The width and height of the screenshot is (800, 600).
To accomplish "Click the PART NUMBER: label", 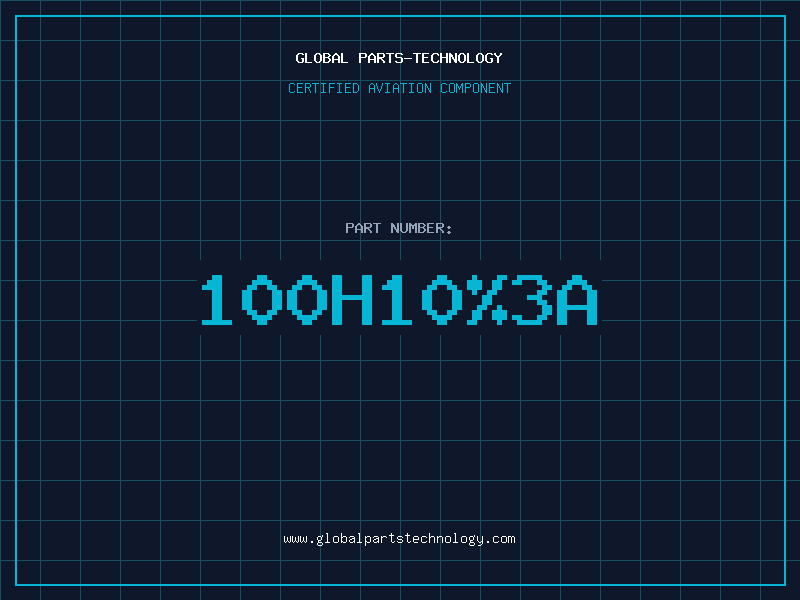I will coord(398,228).
